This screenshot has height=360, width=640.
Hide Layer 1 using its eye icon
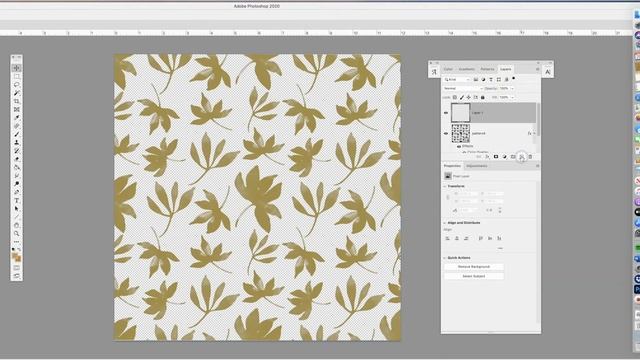(446, 113)
